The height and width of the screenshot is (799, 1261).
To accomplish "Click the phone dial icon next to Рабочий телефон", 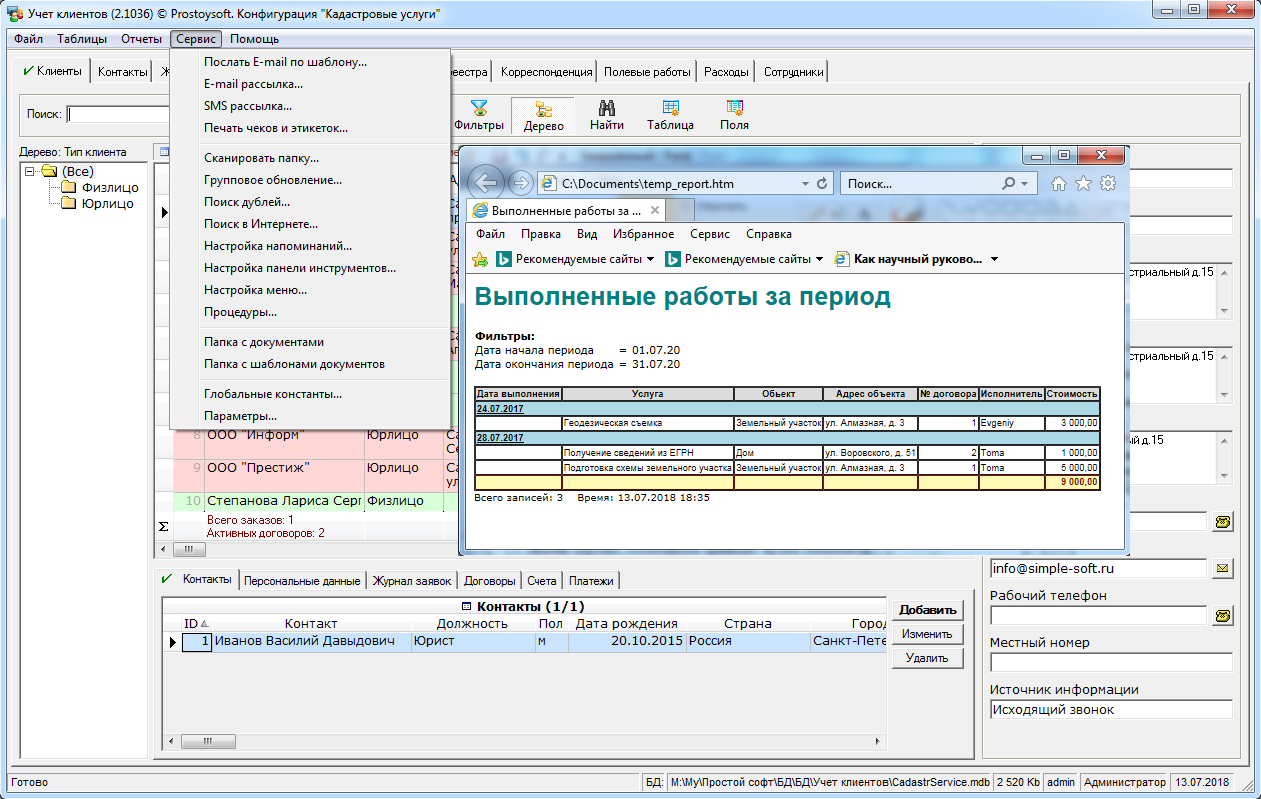I will coord(1222,616).
